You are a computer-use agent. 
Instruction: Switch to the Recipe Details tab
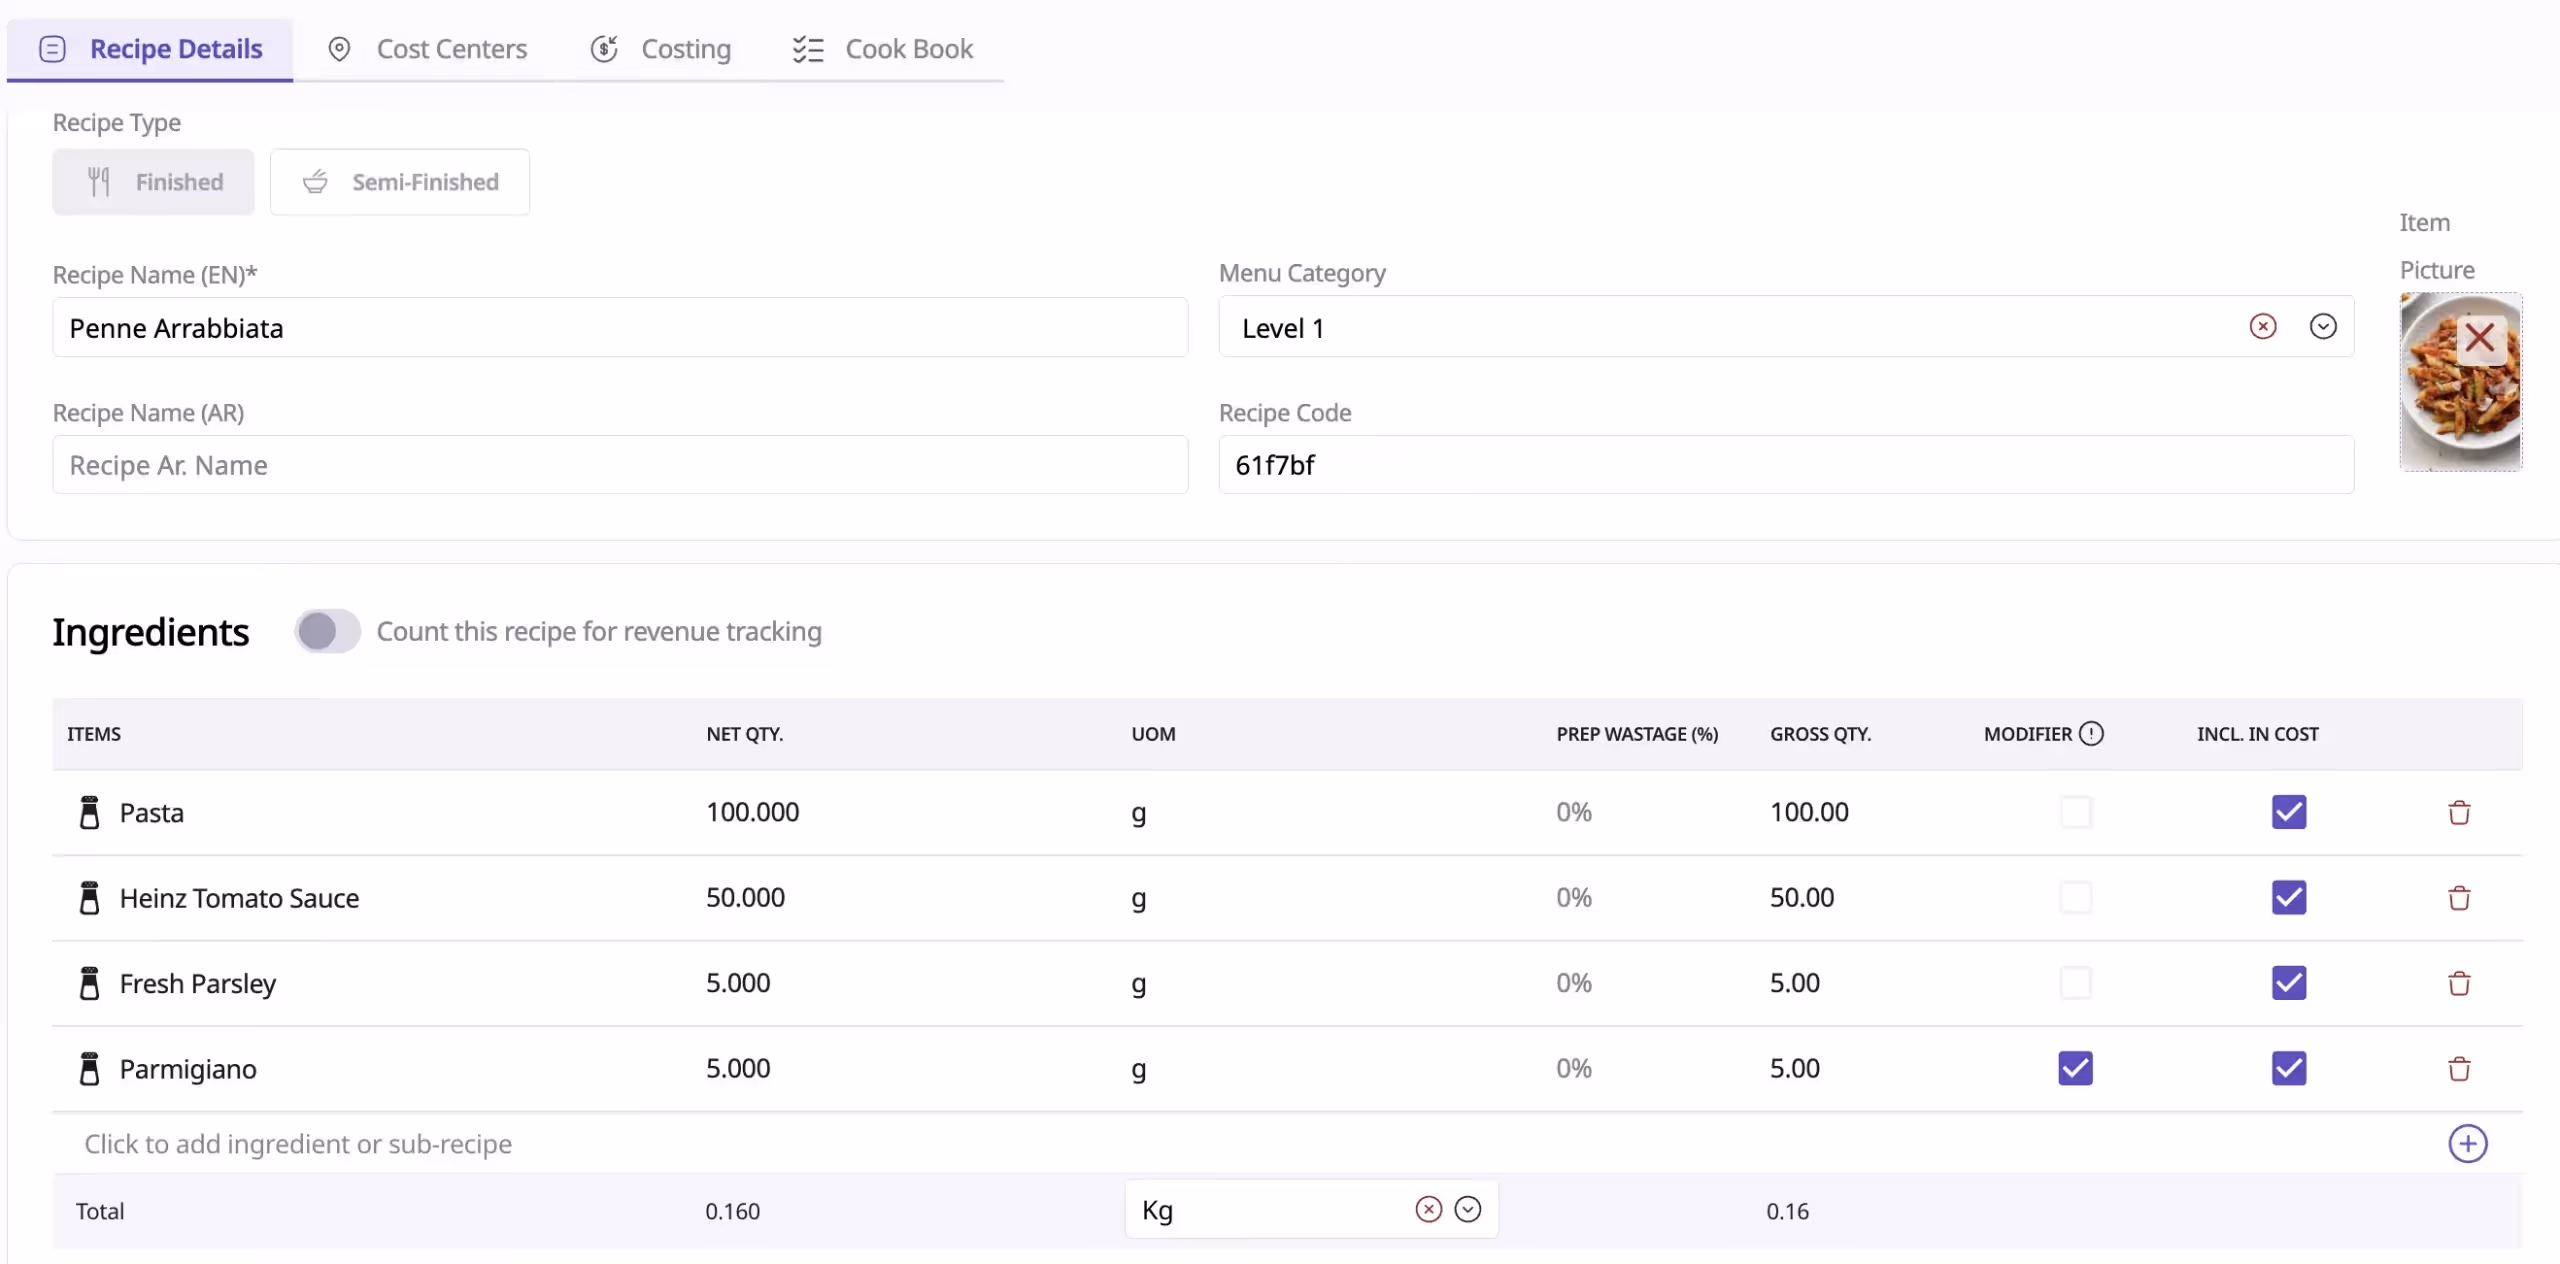[x=148, y=48]
